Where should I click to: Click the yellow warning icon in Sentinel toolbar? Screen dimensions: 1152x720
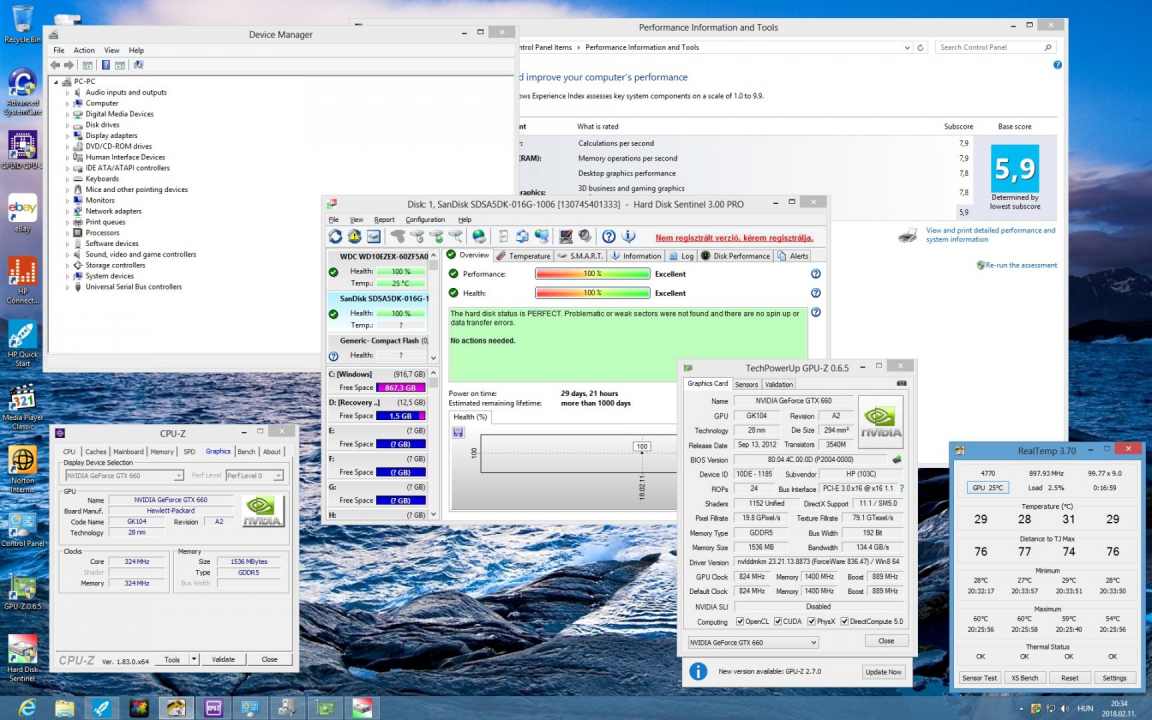coord(354,237)
